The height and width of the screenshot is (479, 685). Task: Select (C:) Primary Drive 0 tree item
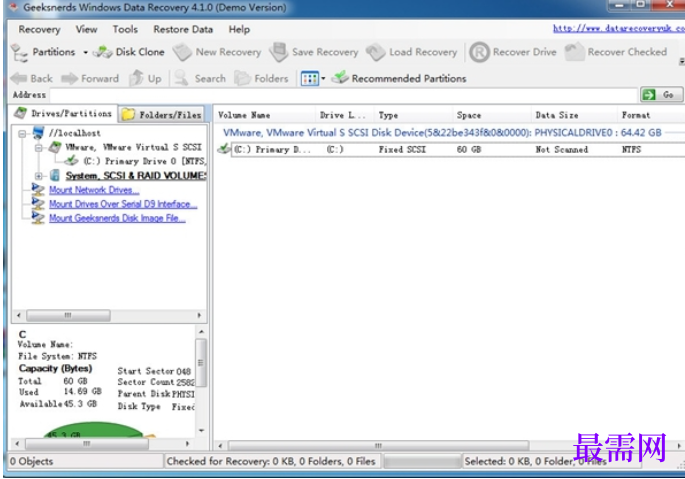click(144, 161)
